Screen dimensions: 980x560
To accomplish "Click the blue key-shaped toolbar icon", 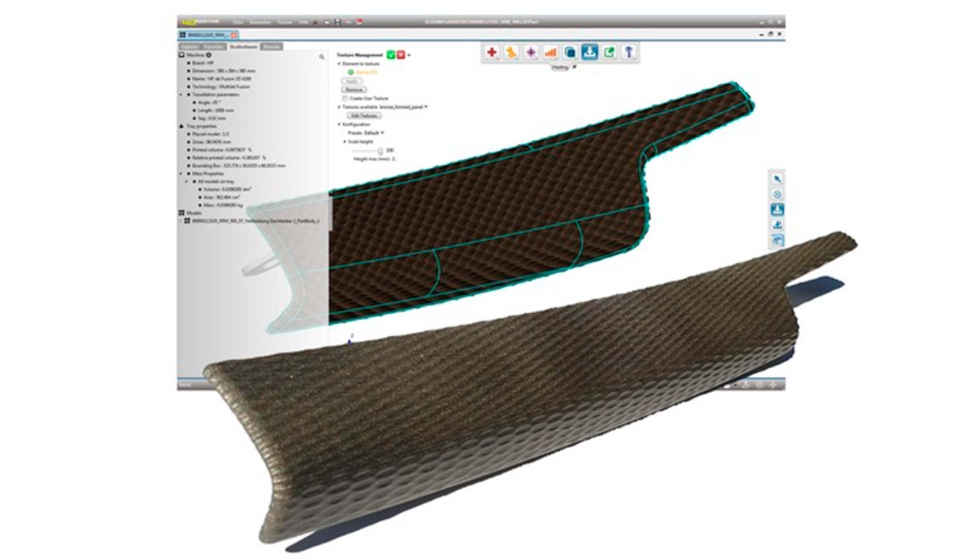I will pyautogui.click(x=629, y=52).
